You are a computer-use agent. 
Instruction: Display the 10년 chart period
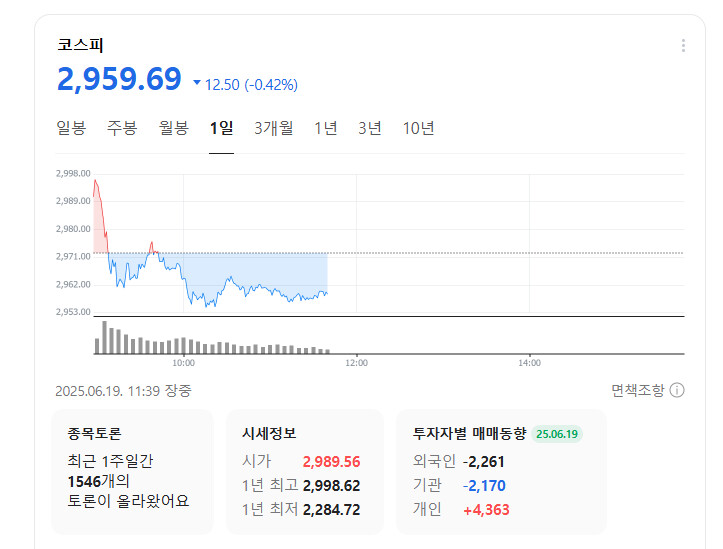pos(418,128)
